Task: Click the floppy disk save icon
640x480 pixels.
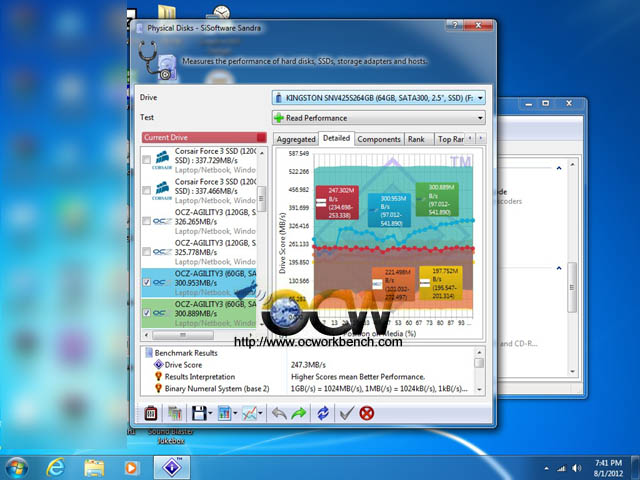Action: 199,413
